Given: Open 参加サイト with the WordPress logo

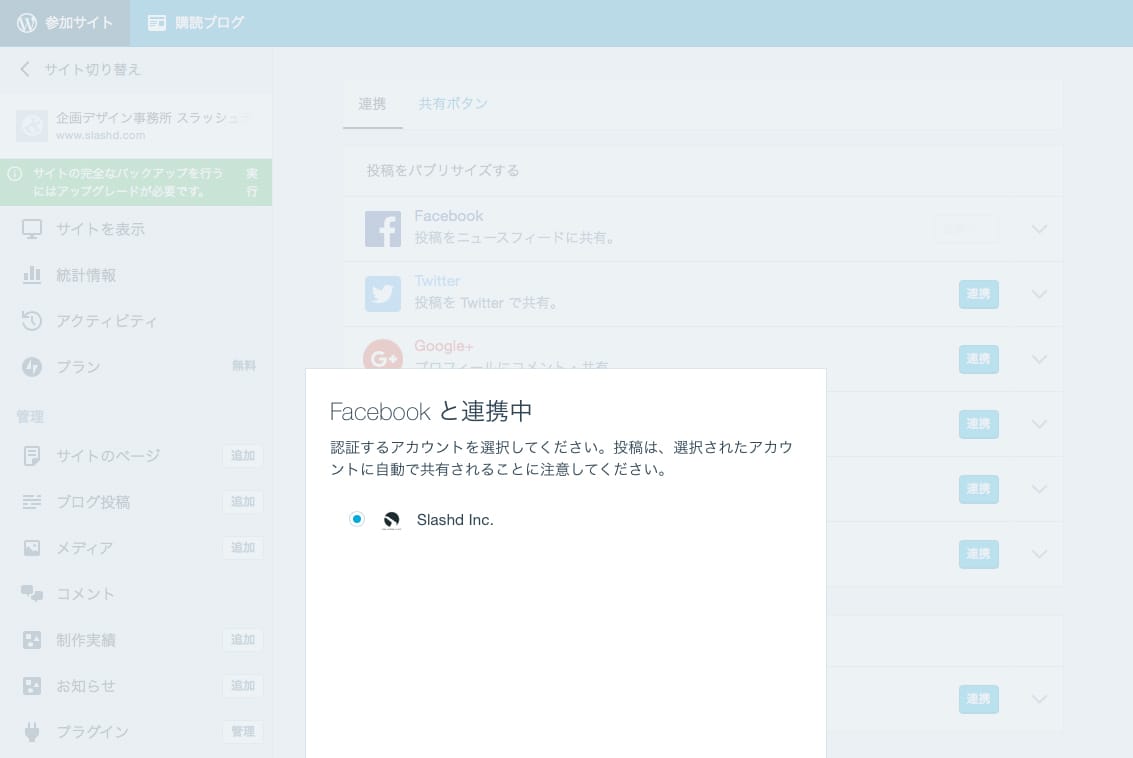Looking at the screenshot, I should (65, 23).
